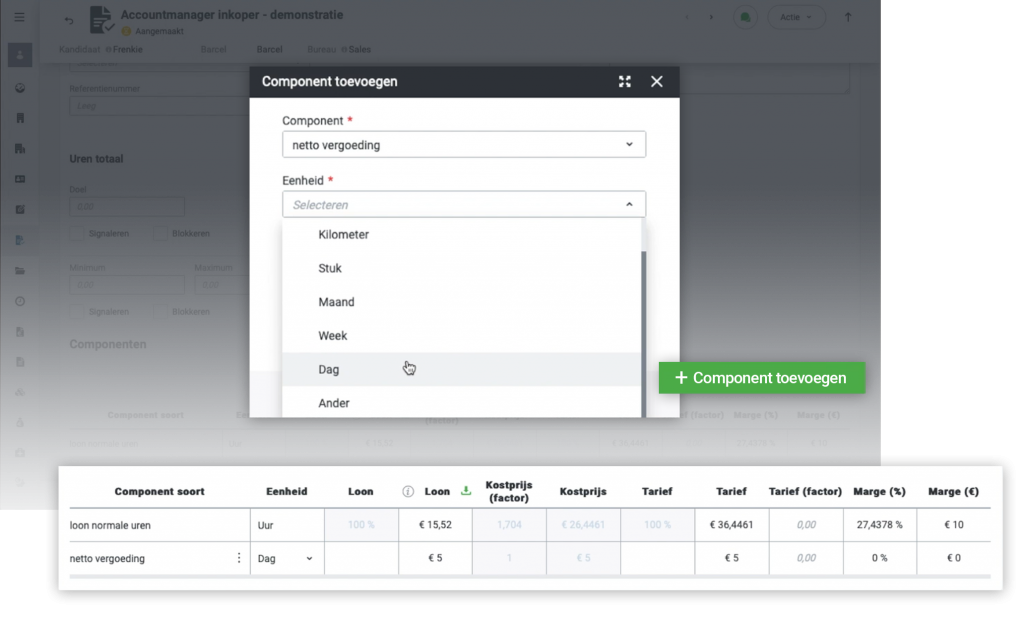Viewport: 1024px width, 623px height.
Task: Select Dag from the unit list
Action: [x=461, y=370]
